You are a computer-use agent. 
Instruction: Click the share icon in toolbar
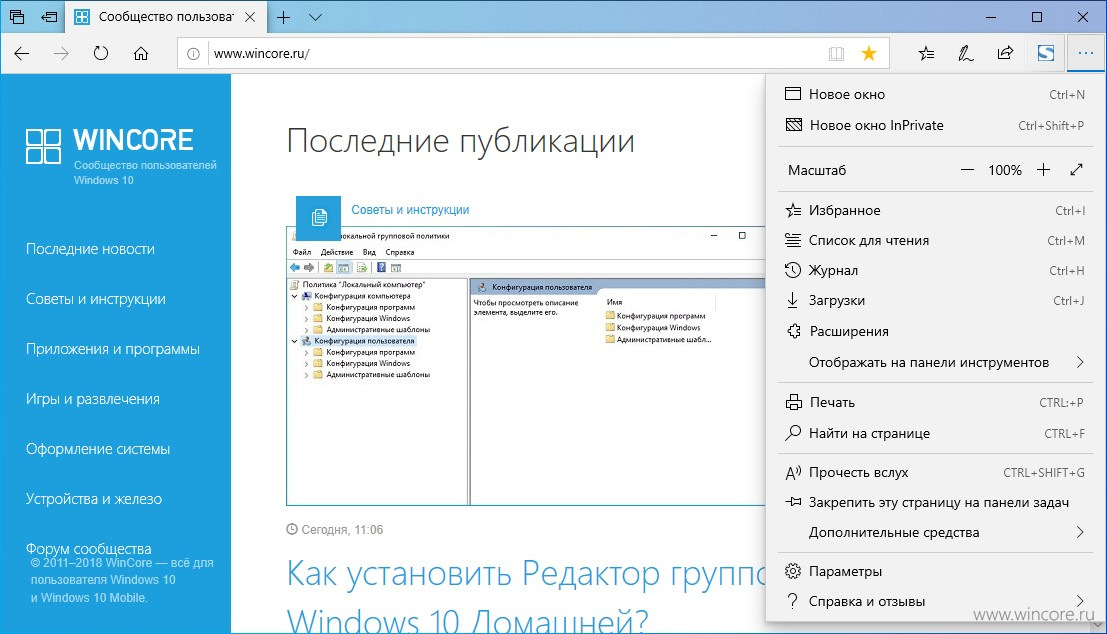coord(1005,54)
